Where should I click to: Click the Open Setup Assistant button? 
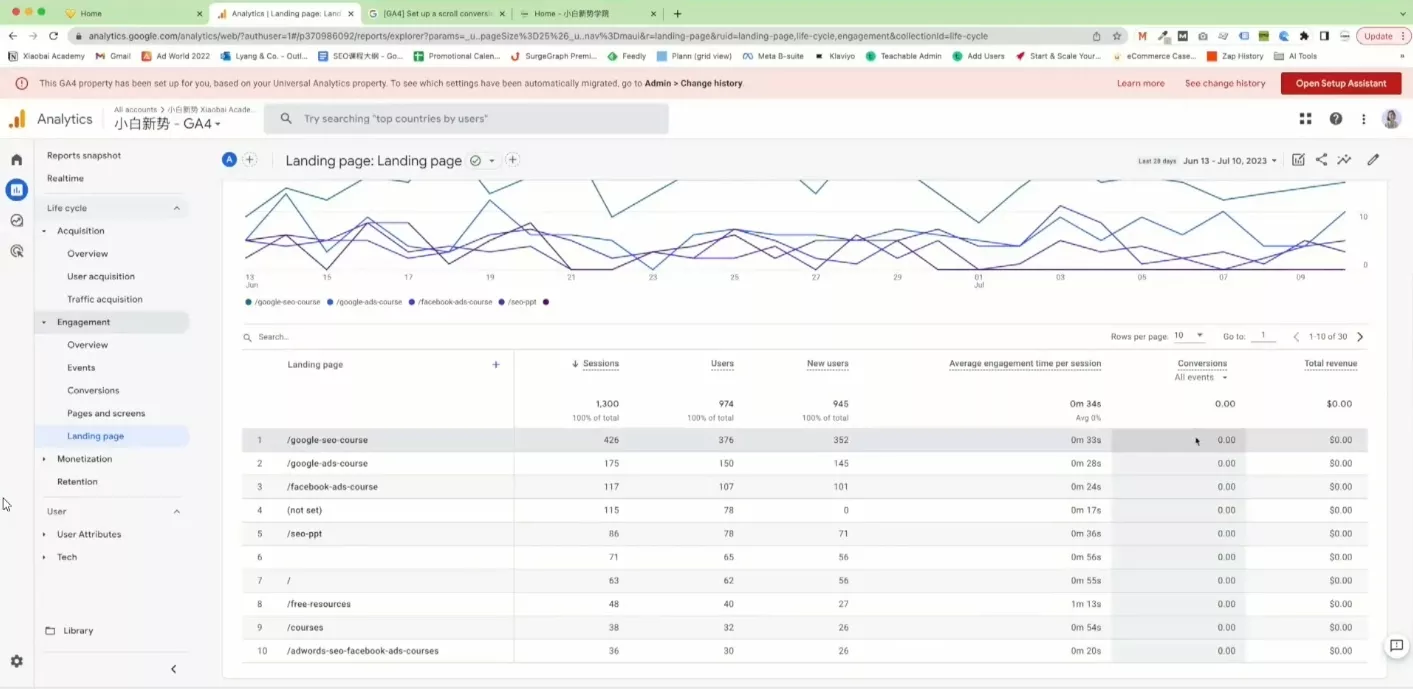(x=1340, y=84)
